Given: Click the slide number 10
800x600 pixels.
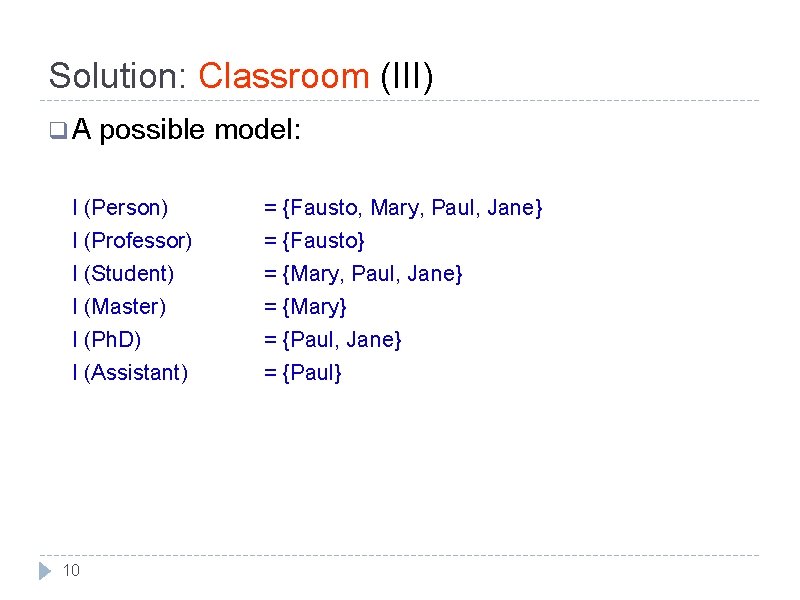Looking at the screenshot, I should [x=71, y=570].
